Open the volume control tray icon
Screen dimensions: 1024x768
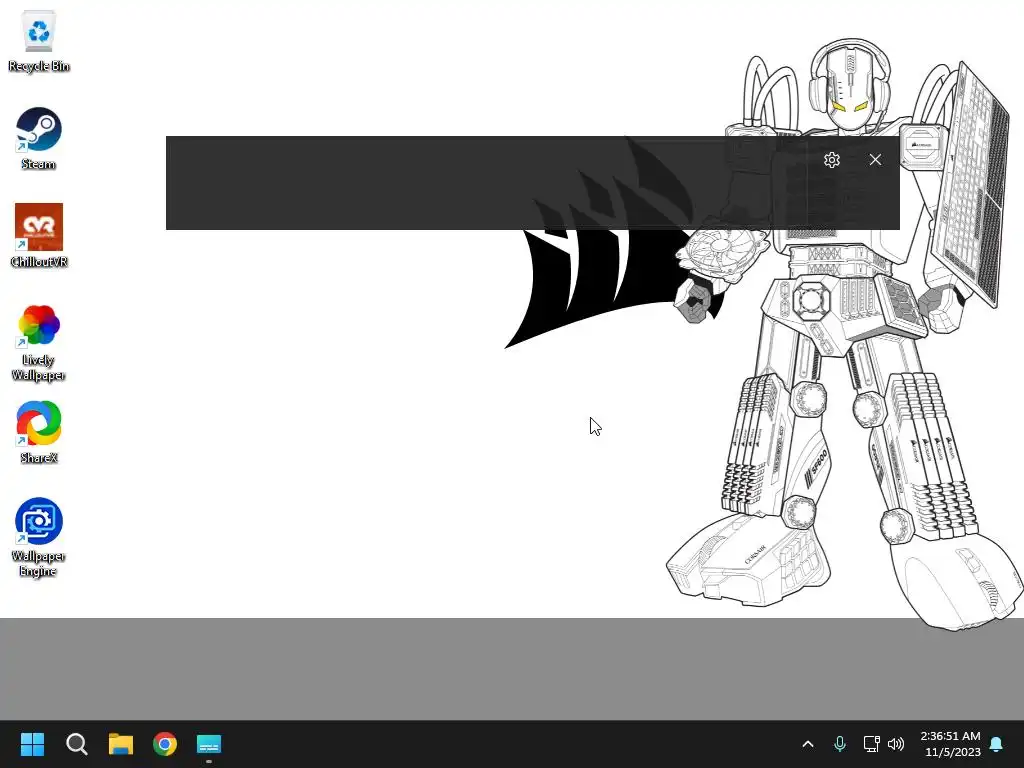click(x=896, y=744)
